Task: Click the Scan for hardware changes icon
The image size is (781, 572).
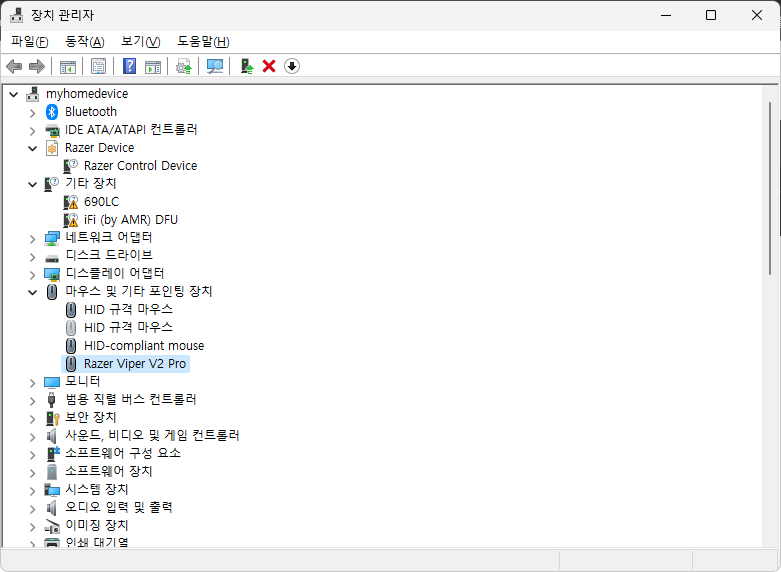Action: 215,66
